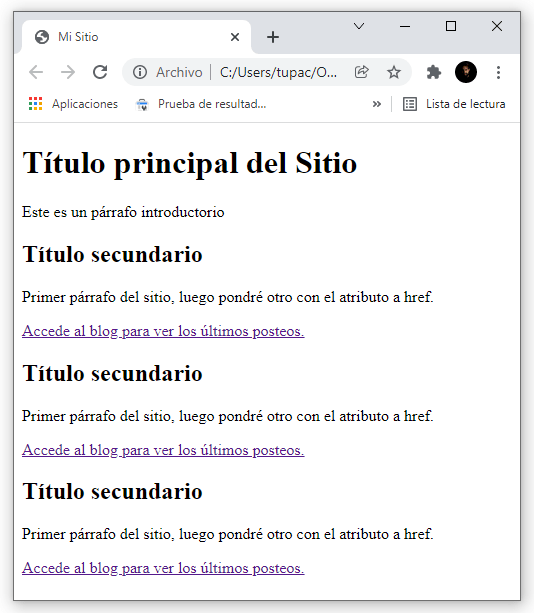Screen dimensions: 534x613
Task: Follow the first Accede al blog link
Action: pyautogui.click(x=163, y=331)
